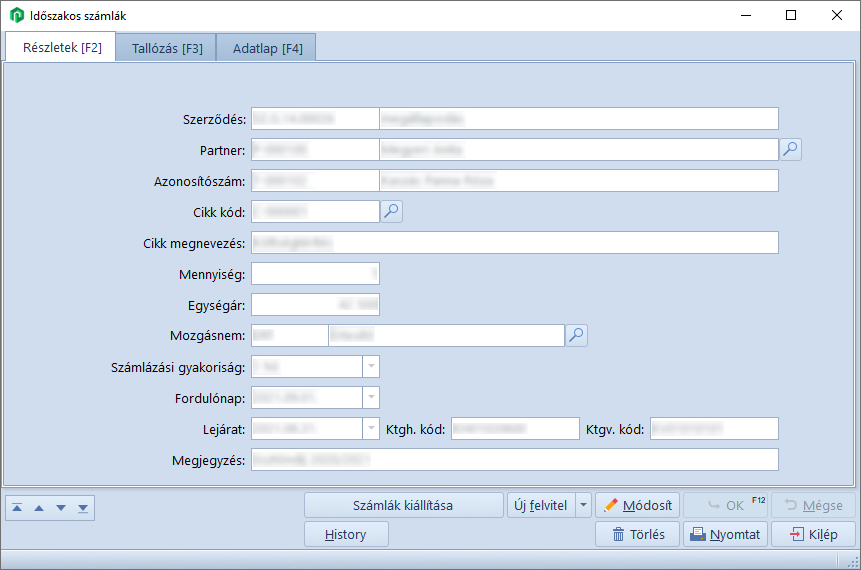Click the Számlák kiállítása button
Viewport: 861px width, 570px height.
click(x=403, y=505)
